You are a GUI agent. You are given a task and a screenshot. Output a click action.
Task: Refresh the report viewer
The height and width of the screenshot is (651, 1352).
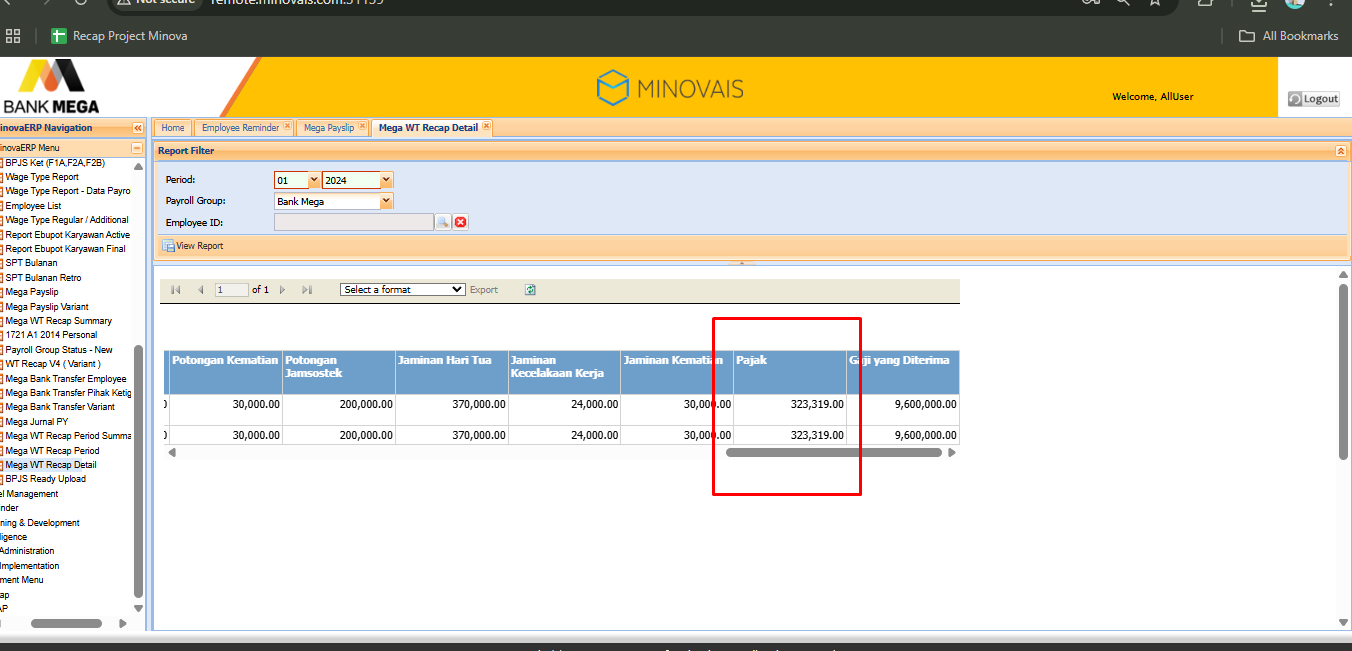point(530,290)
